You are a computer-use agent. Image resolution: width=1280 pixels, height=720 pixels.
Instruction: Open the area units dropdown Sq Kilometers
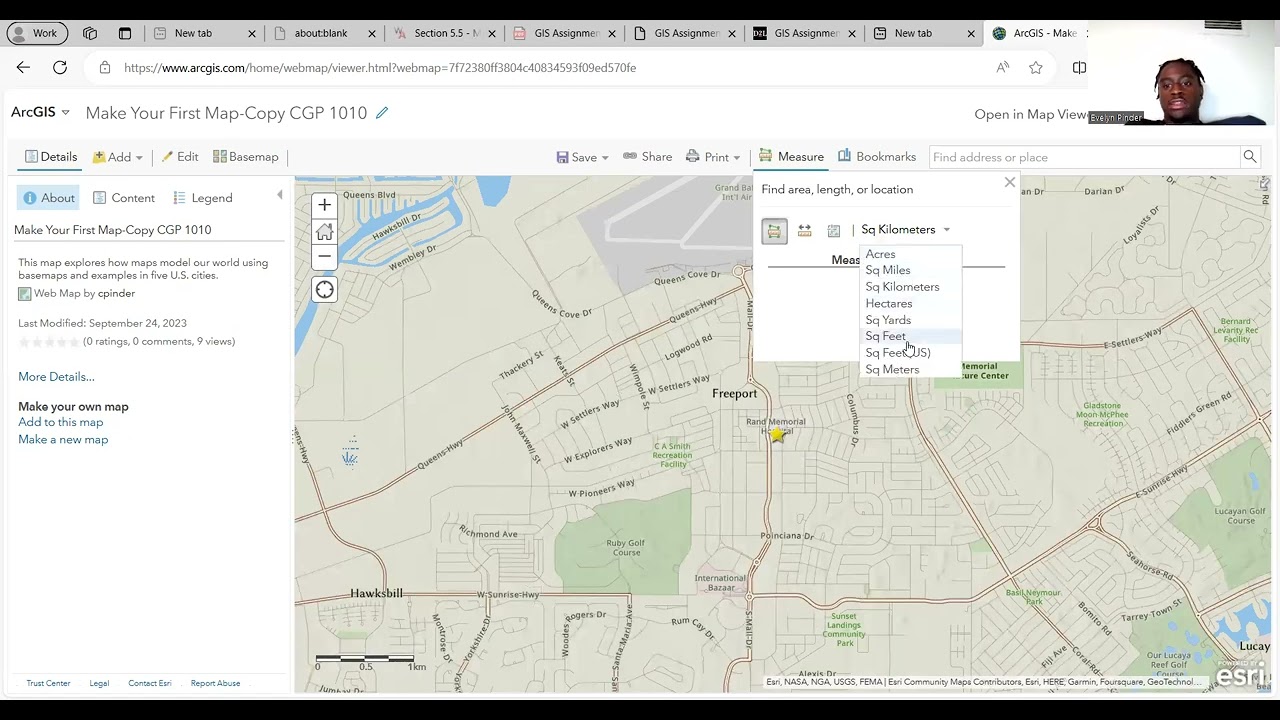coord(906,230)
